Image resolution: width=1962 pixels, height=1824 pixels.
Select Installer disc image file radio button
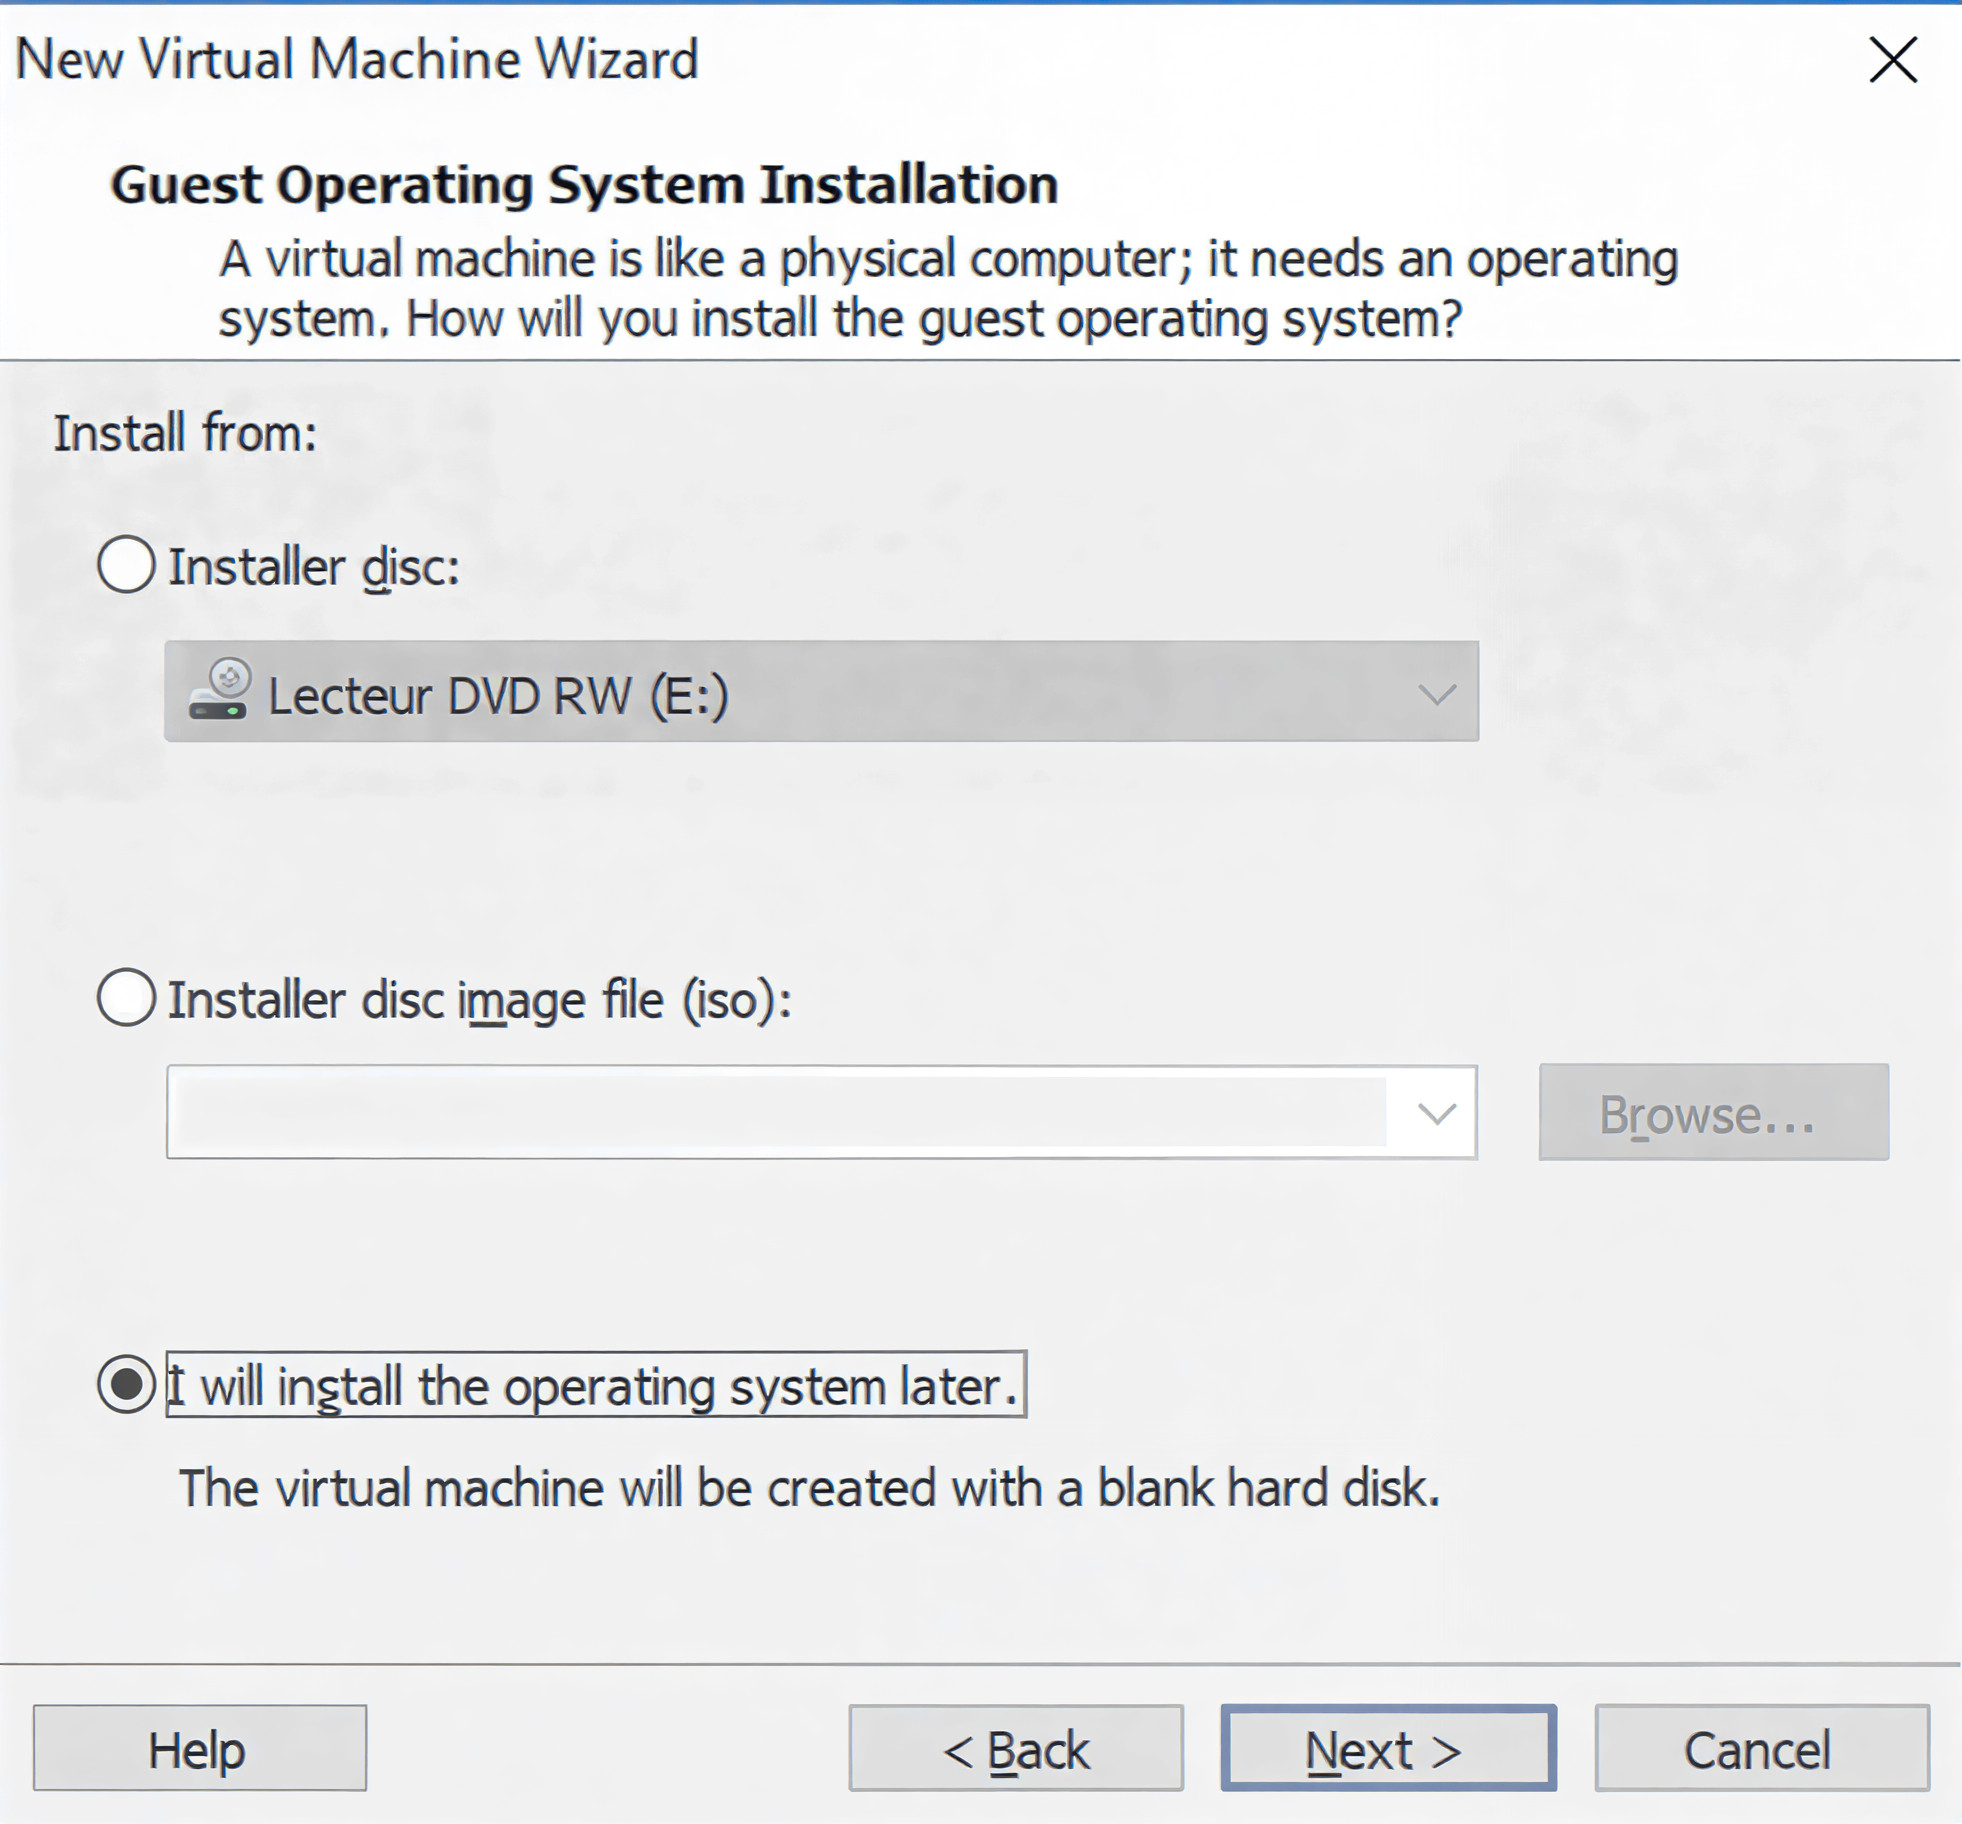click(x=126, y=997)
